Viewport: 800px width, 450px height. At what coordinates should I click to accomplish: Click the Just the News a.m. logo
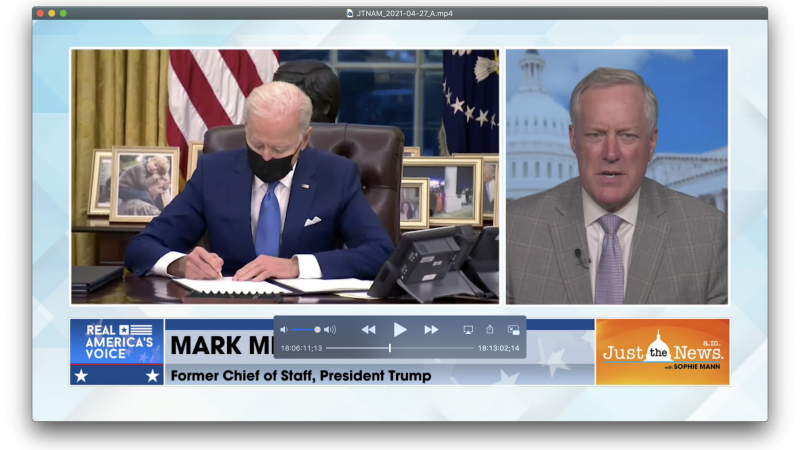click(663, 352)
